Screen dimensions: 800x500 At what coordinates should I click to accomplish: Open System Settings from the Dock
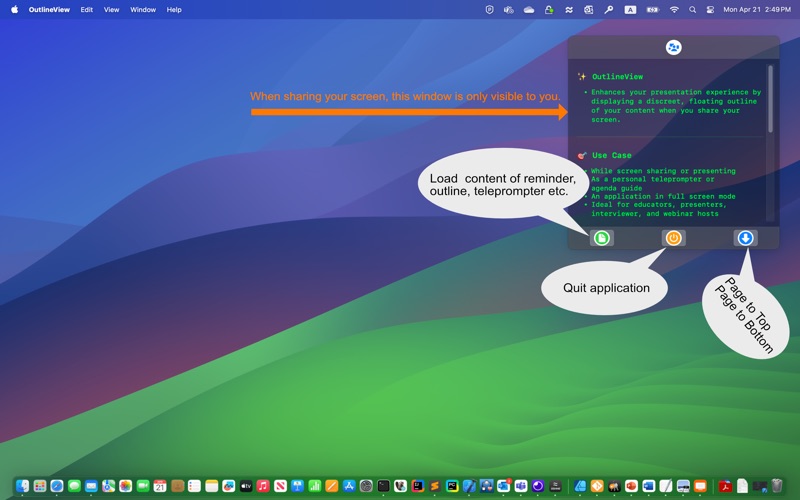pos(366,486)
